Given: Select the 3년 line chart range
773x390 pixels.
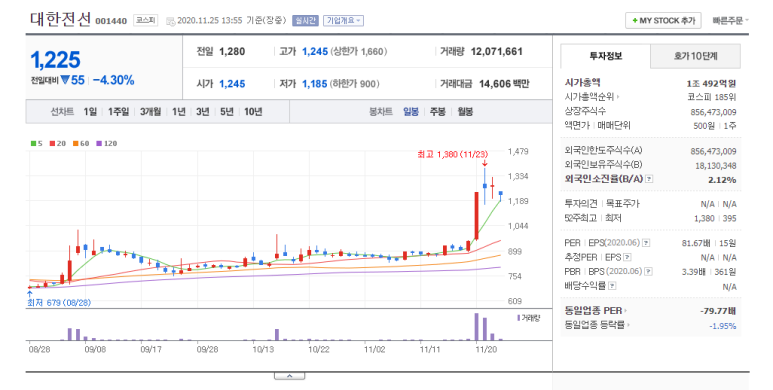Looking at the screenshot, I should [203, 112].
